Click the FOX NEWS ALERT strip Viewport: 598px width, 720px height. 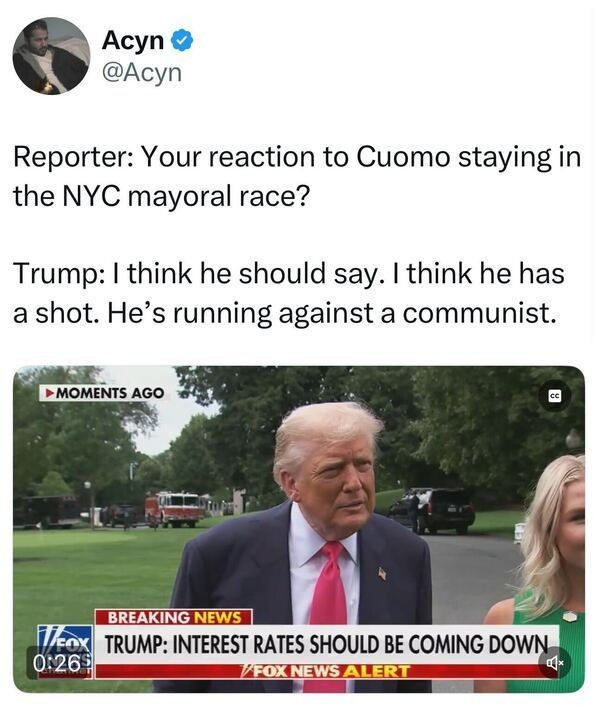[326, 671]
